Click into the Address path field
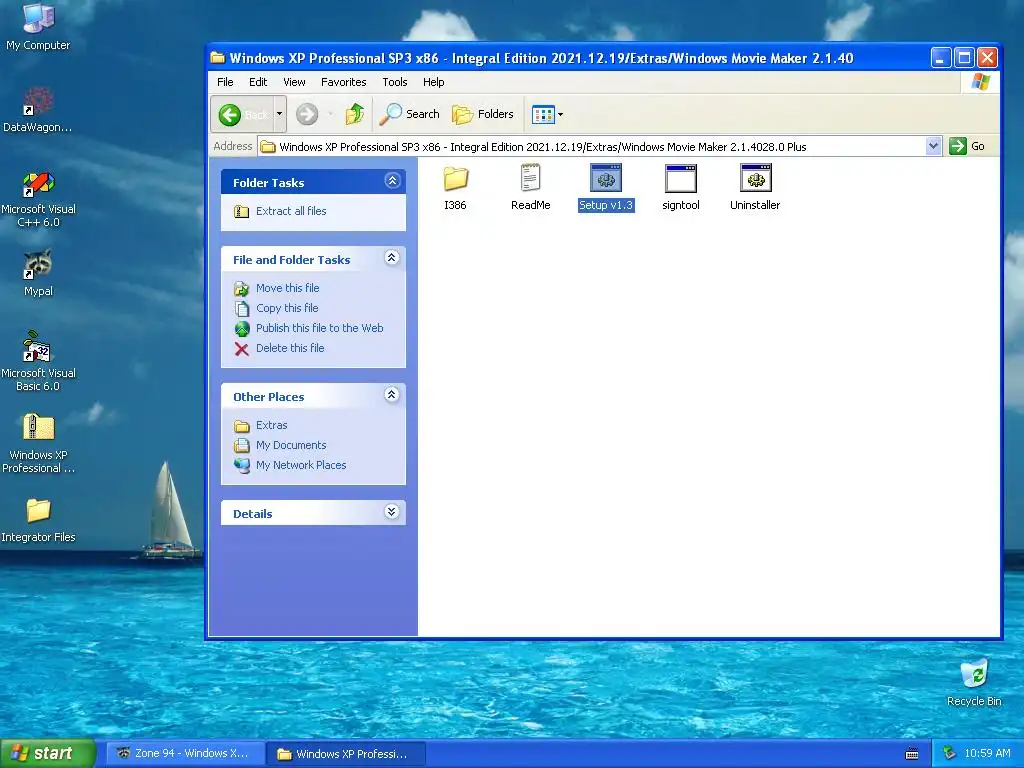This screenshot has height=768, width=1024. 591,146
